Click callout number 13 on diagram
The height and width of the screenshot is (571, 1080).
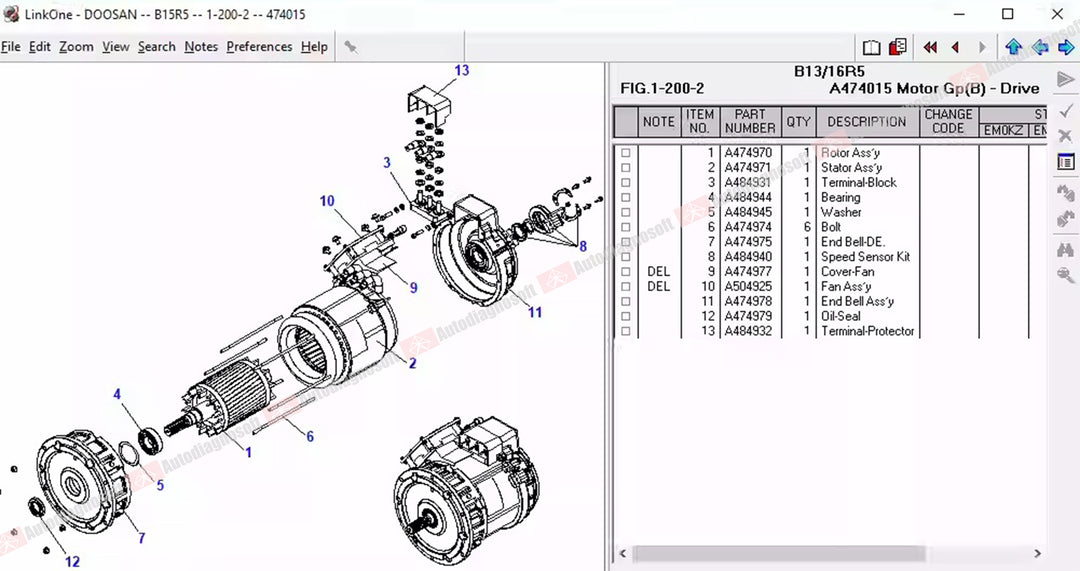pos(461,70)
